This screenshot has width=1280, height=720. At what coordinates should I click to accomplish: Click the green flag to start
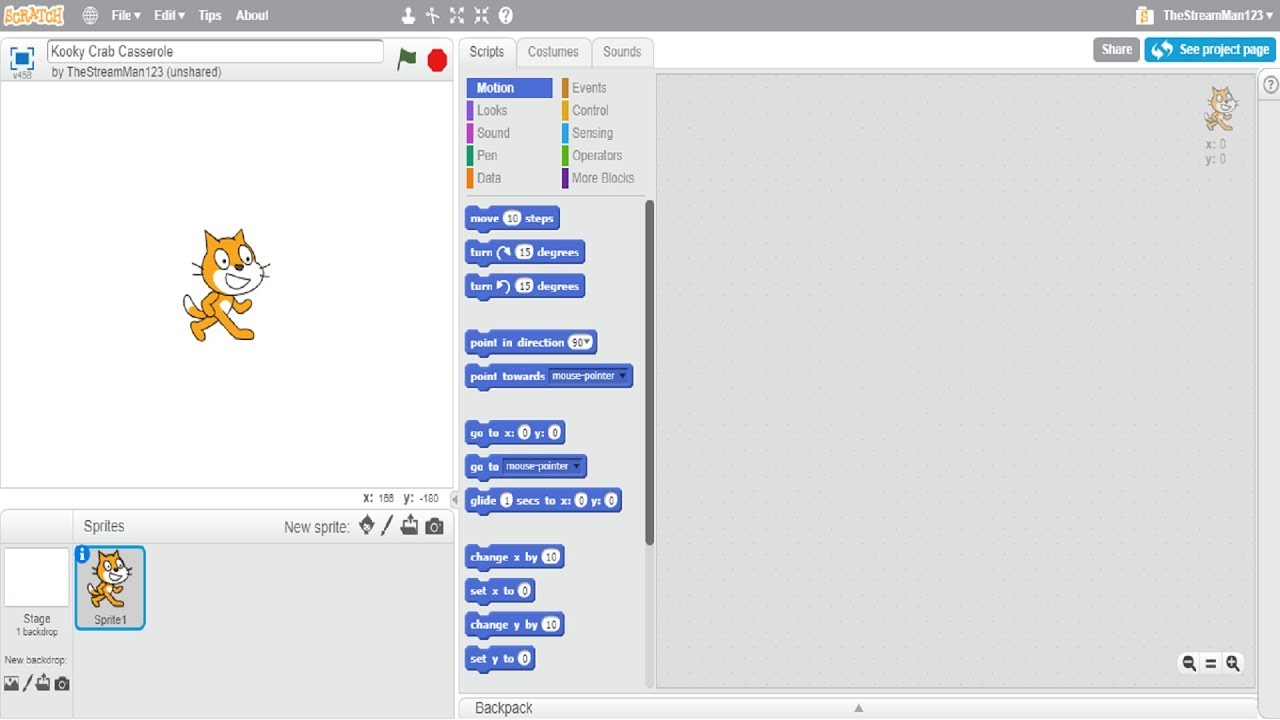[406, 59]
